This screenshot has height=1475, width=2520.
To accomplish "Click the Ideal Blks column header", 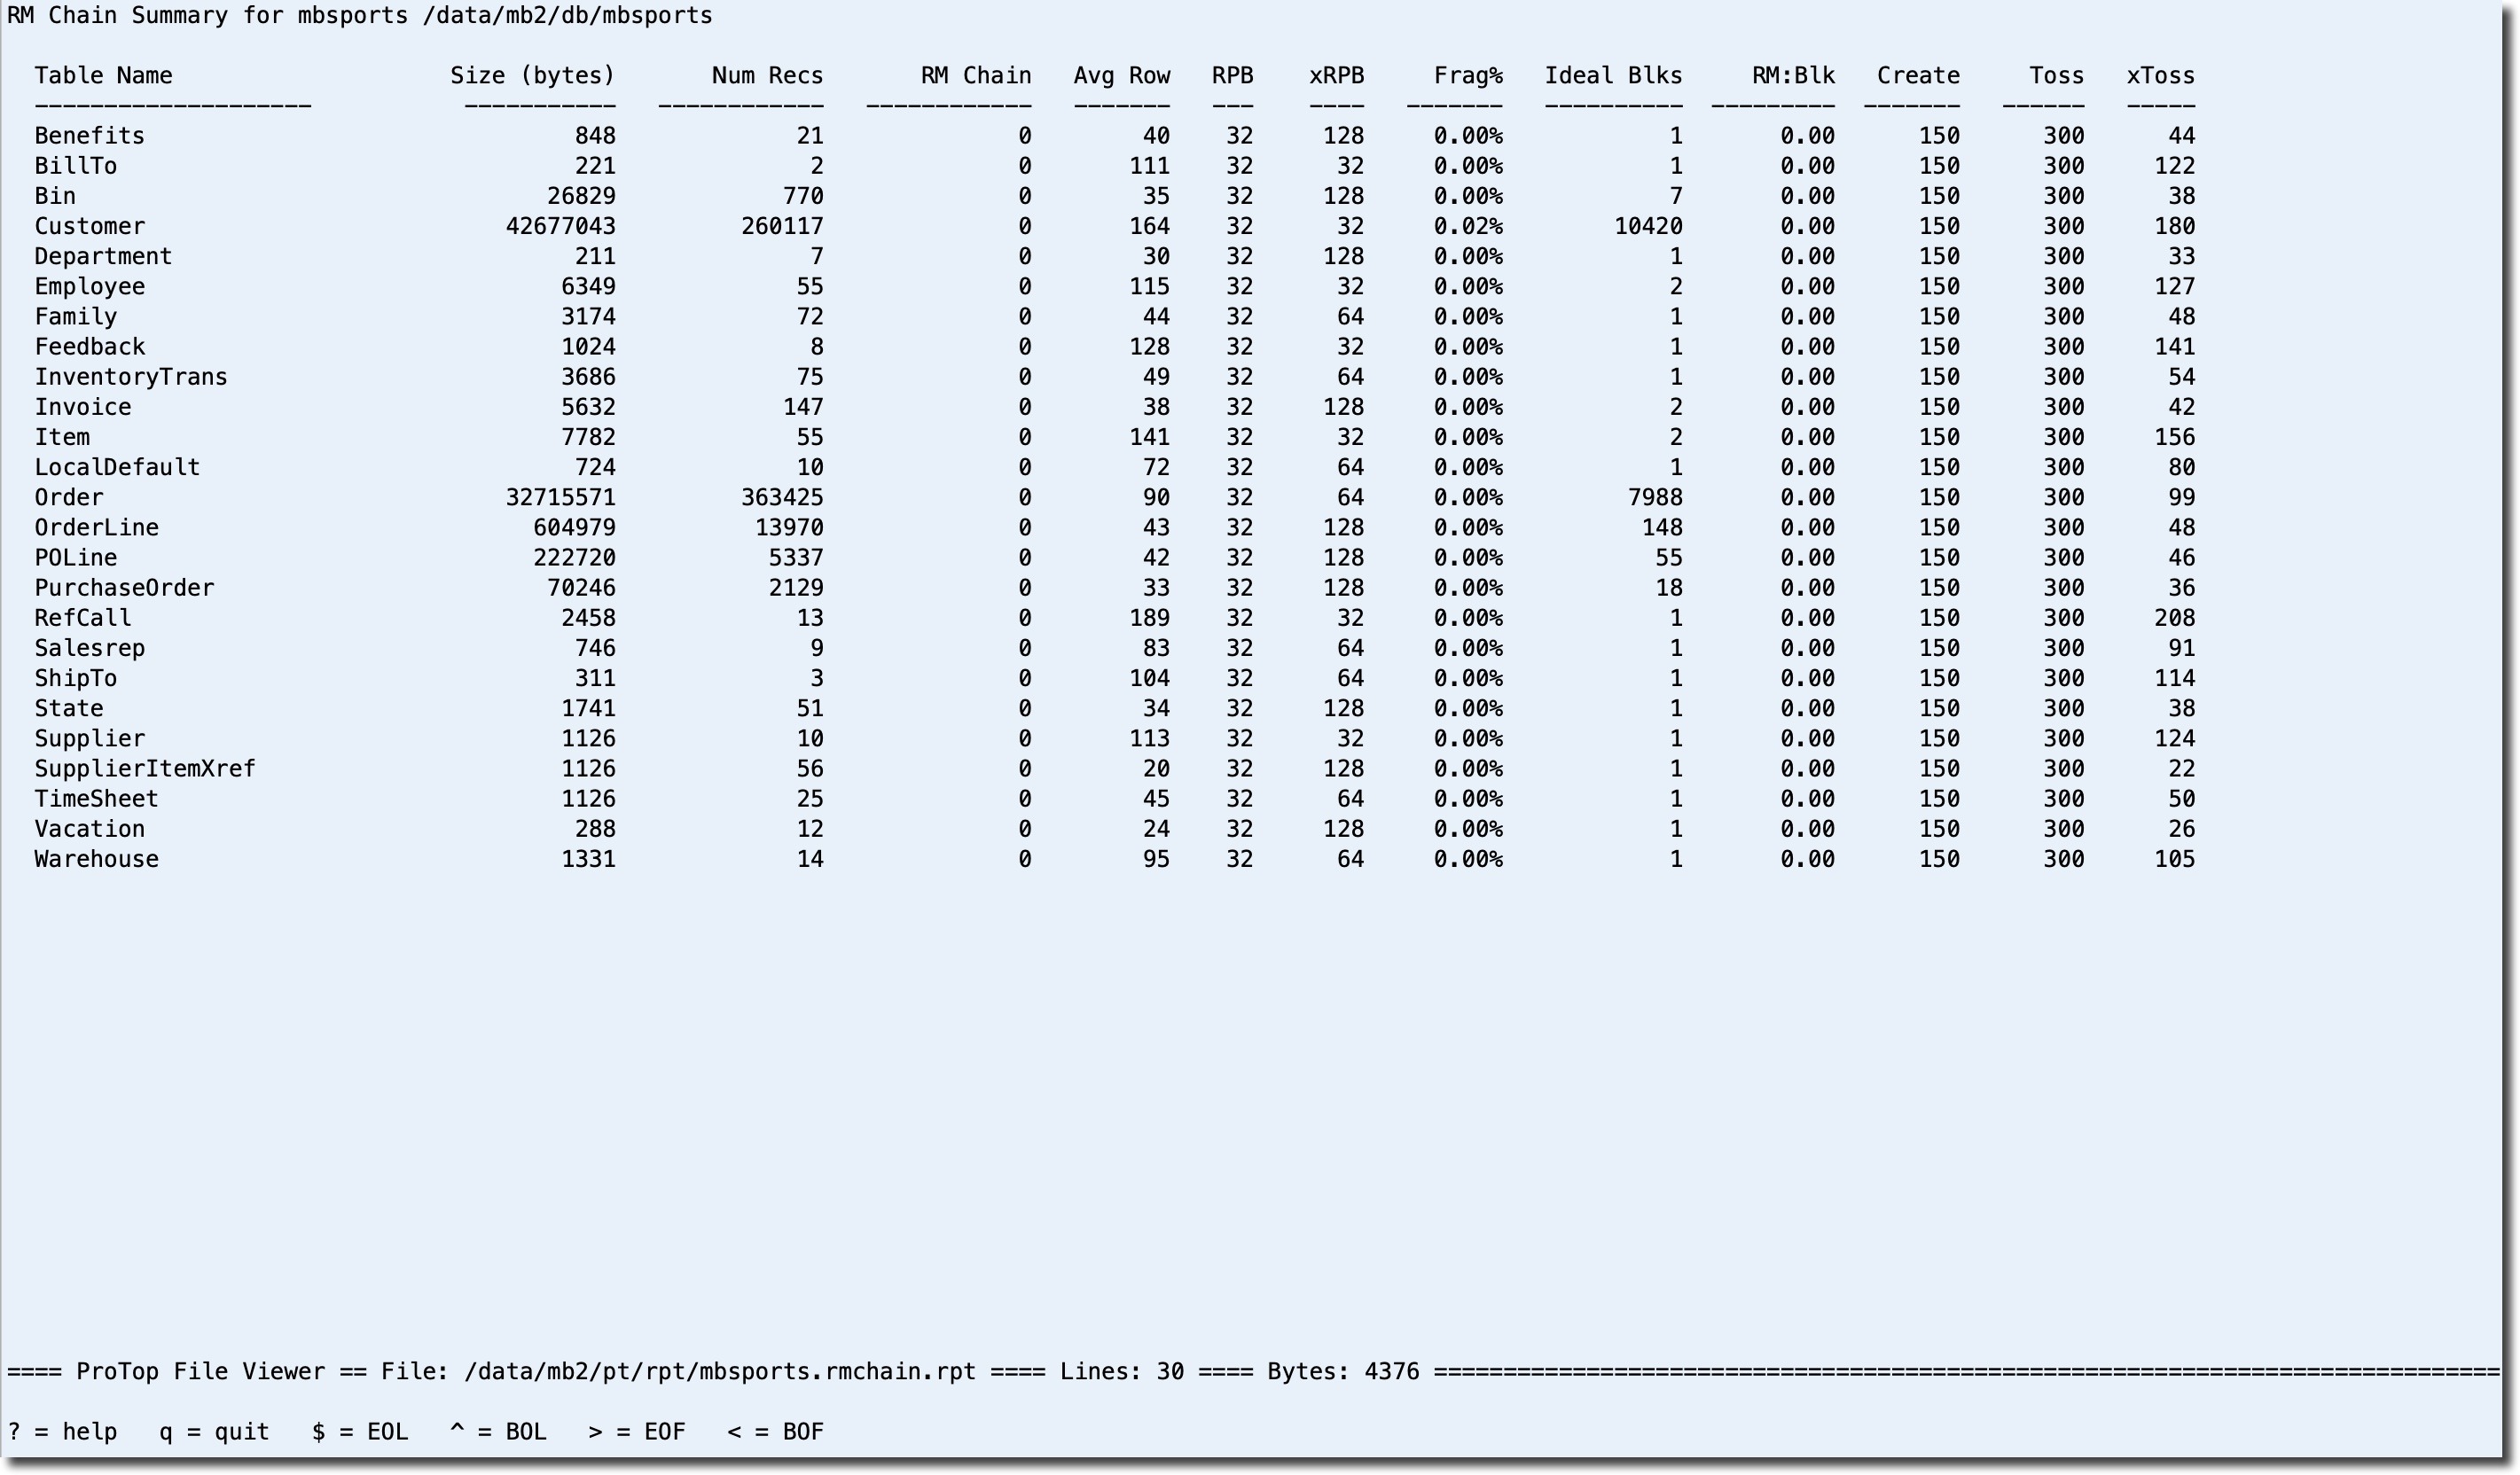I will click(1612, 76).
